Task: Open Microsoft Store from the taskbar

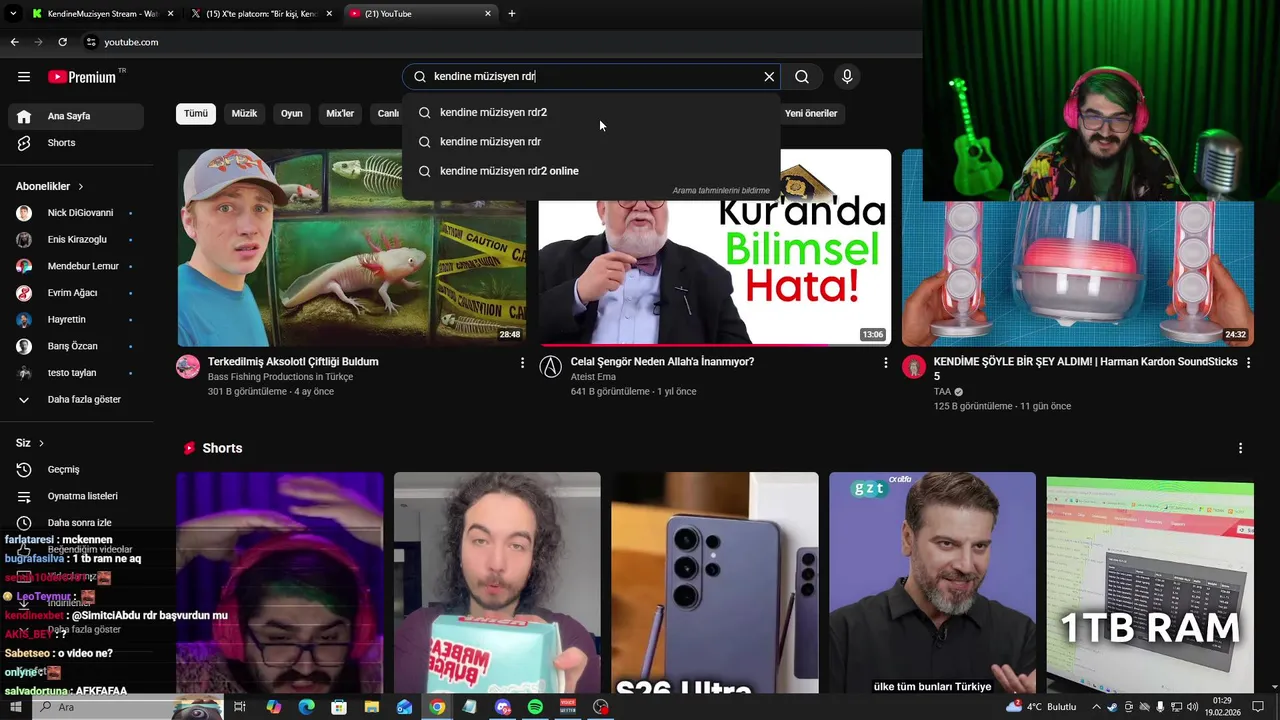Action: point(339,707)
